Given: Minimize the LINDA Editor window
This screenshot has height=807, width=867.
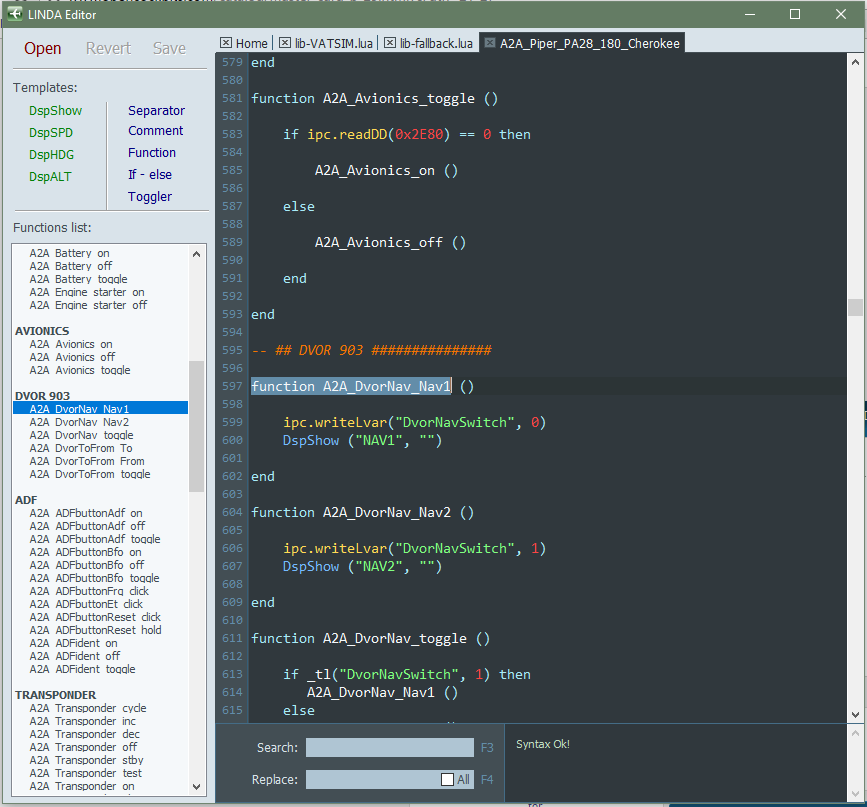Looking at the screenshot, I should click(x=750, y=14).
